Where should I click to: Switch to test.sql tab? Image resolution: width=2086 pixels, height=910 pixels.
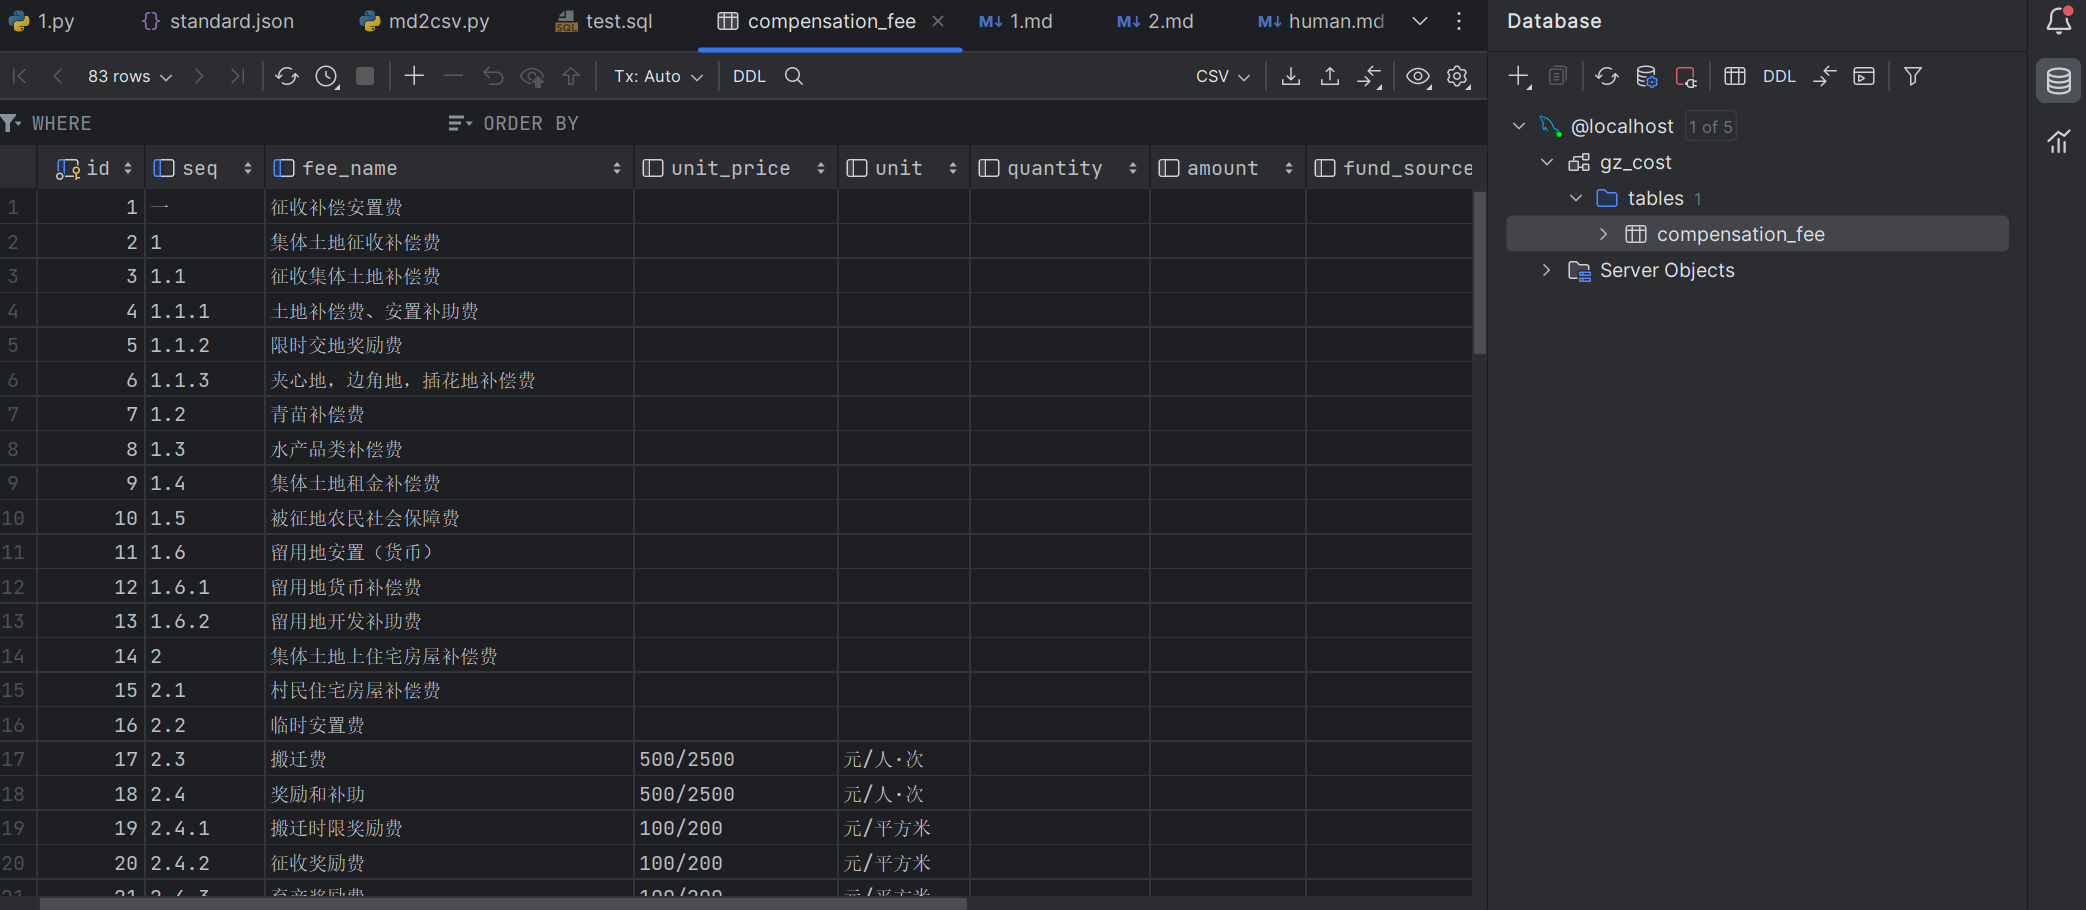[x=604, y=21]
